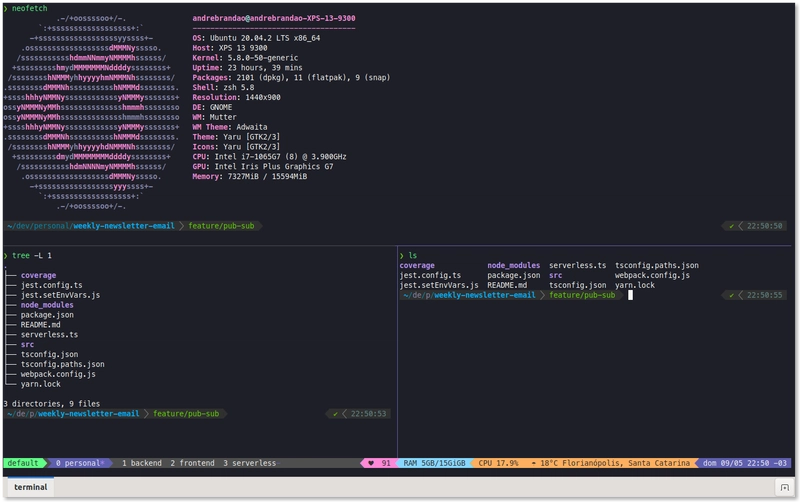Click the 'Kernel: 5.8.0-50-generic' line
Image resolution: width=800 pixels, height=502 pixels.
[x=245, y=58]
